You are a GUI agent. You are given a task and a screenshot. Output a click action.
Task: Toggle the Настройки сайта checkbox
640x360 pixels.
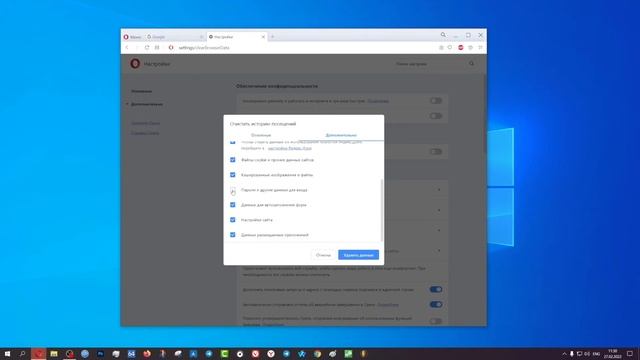(233, 220)
